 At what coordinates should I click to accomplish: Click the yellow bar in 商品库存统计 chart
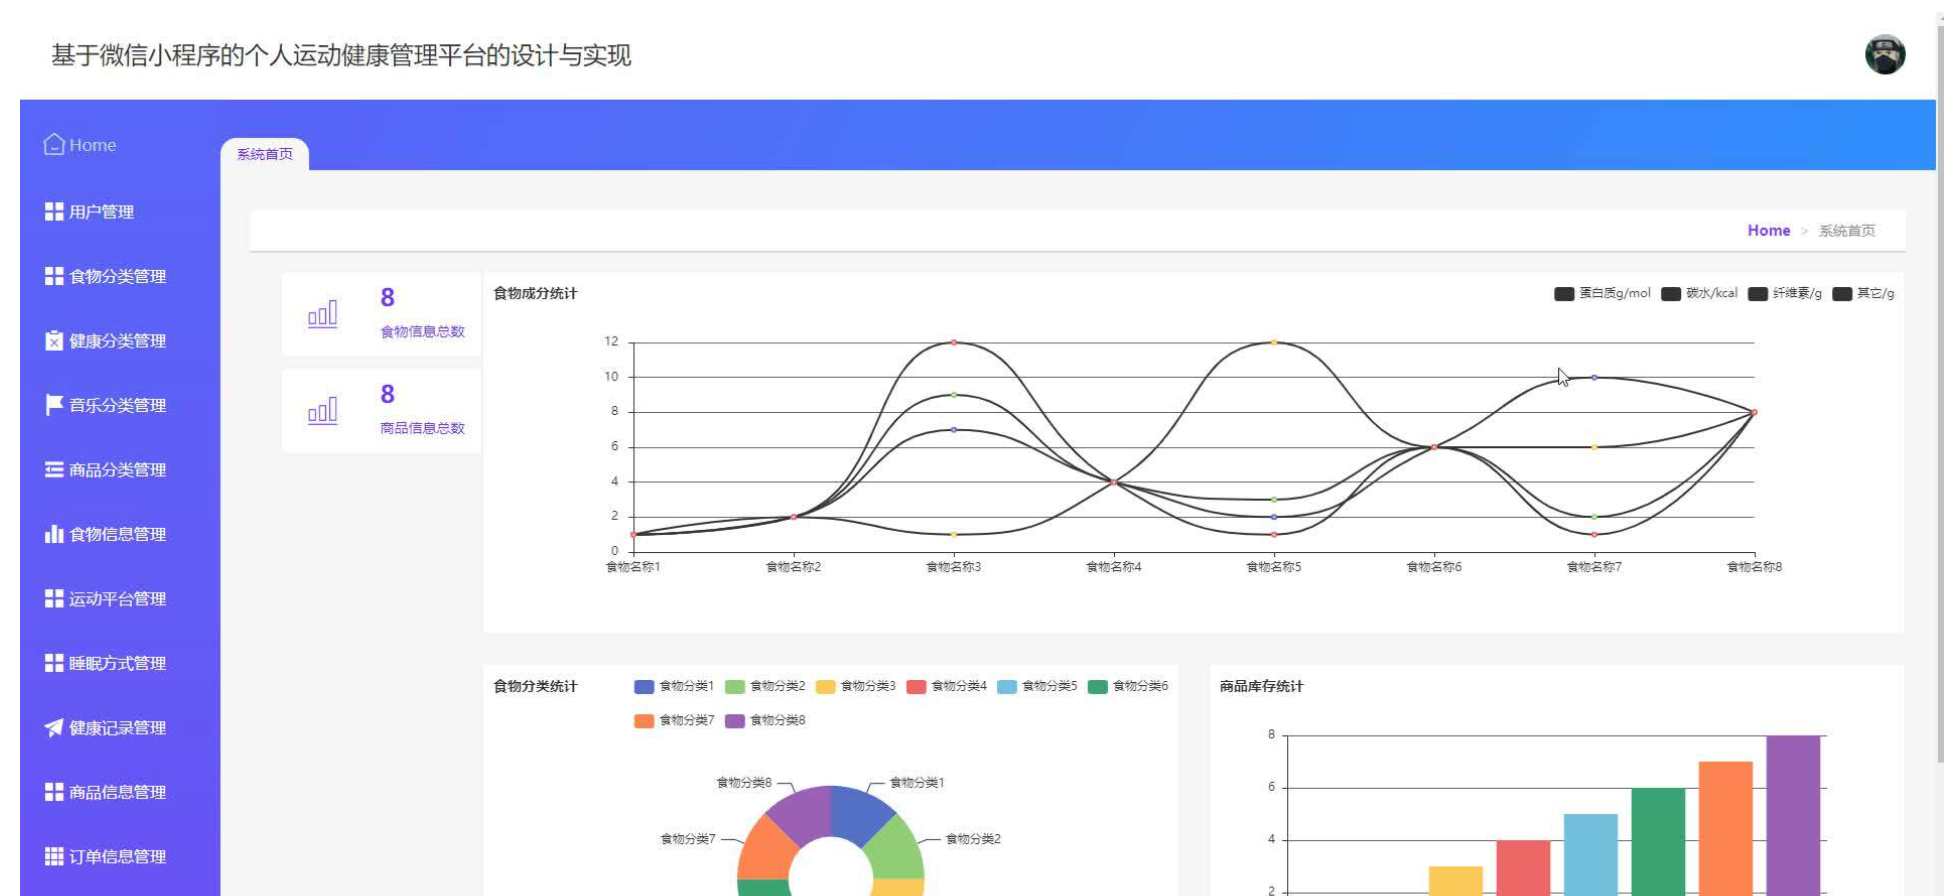1456,880
